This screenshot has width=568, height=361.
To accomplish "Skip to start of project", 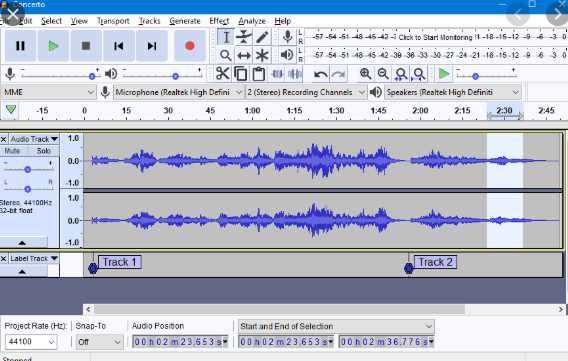I will click(119, 46).
